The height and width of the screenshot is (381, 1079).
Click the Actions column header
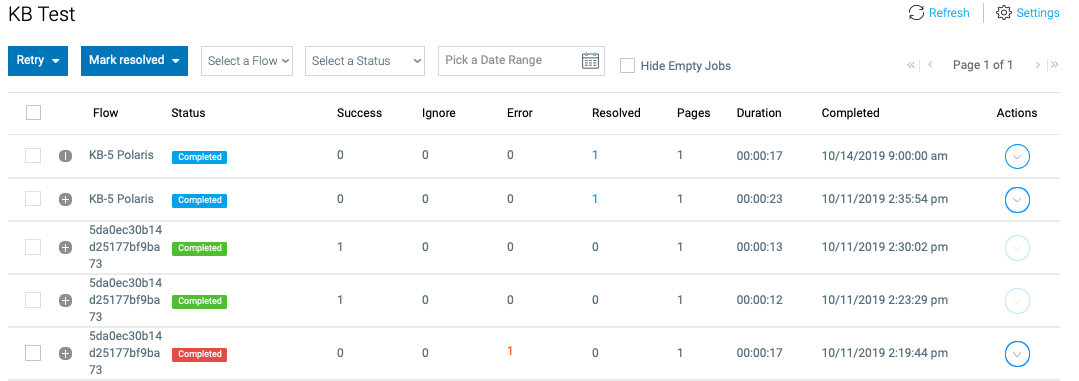coord(1017,113)
